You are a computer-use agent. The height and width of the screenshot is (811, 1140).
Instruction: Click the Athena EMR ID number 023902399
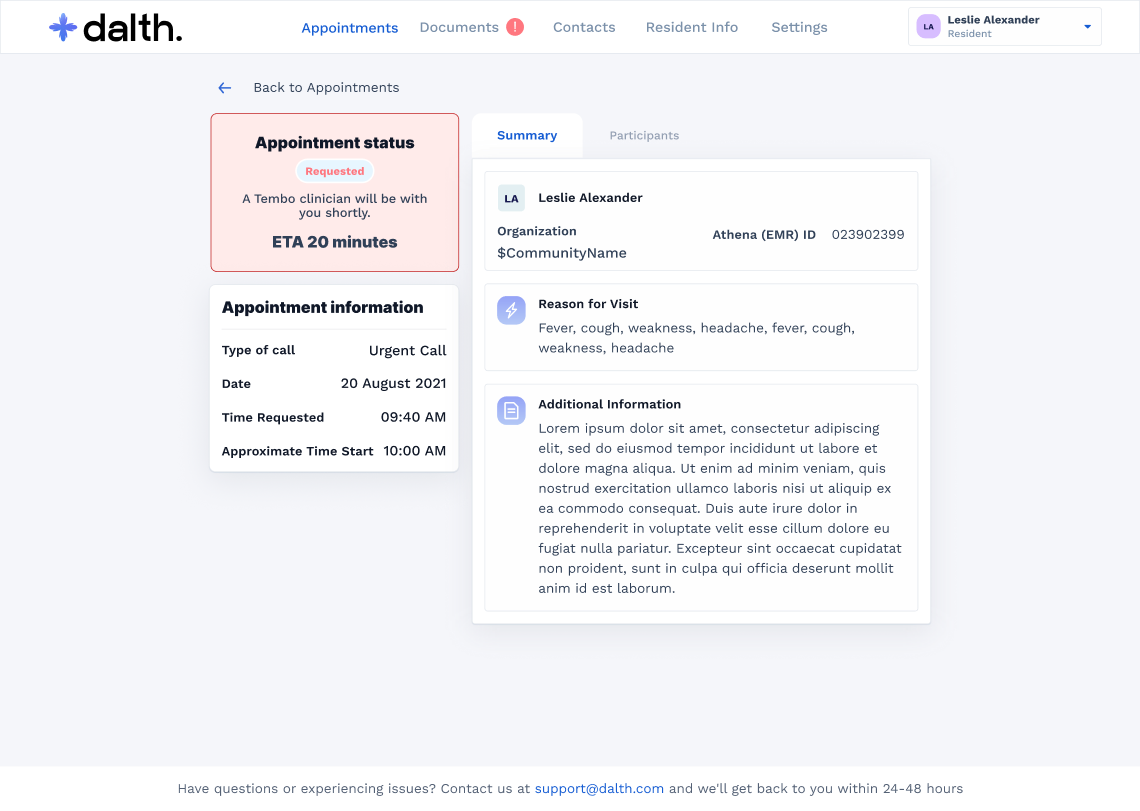tap(868, 235)
